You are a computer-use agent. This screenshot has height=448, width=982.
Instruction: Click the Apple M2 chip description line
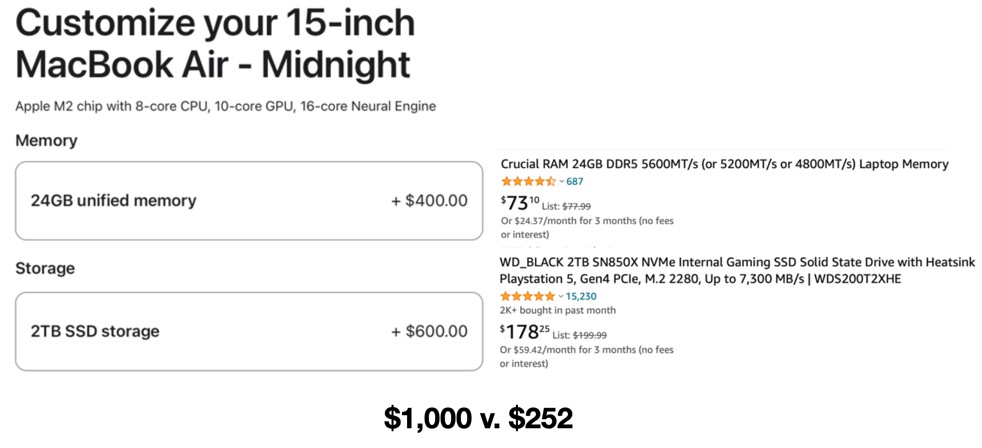[x=225, y=106]
